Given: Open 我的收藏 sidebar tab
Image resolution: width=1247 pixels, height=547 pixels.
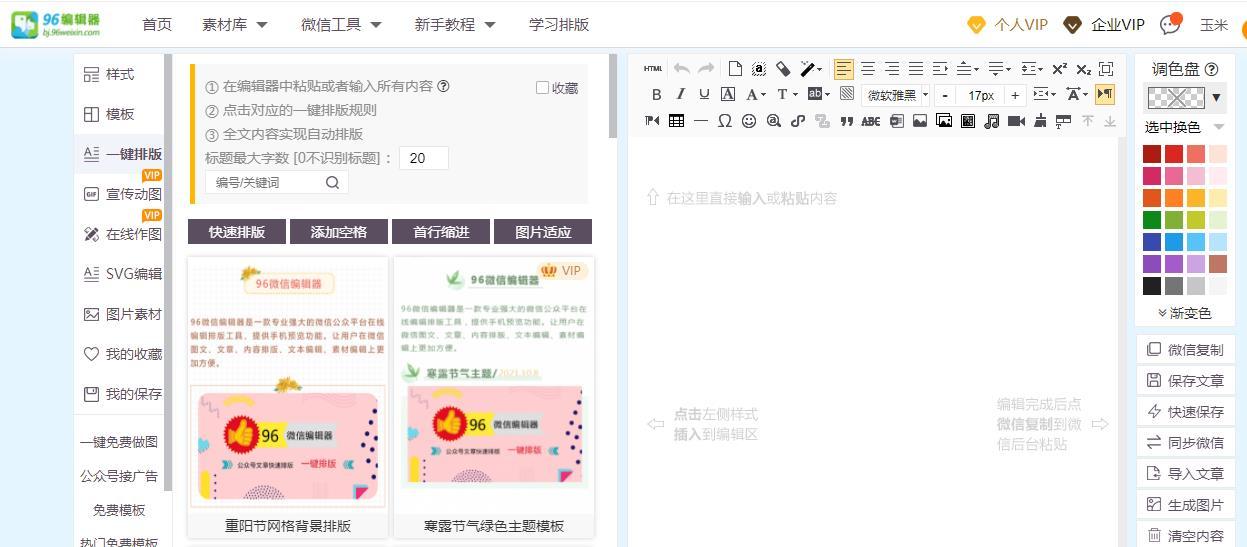Looking at the screenshot, I should 121,354.
